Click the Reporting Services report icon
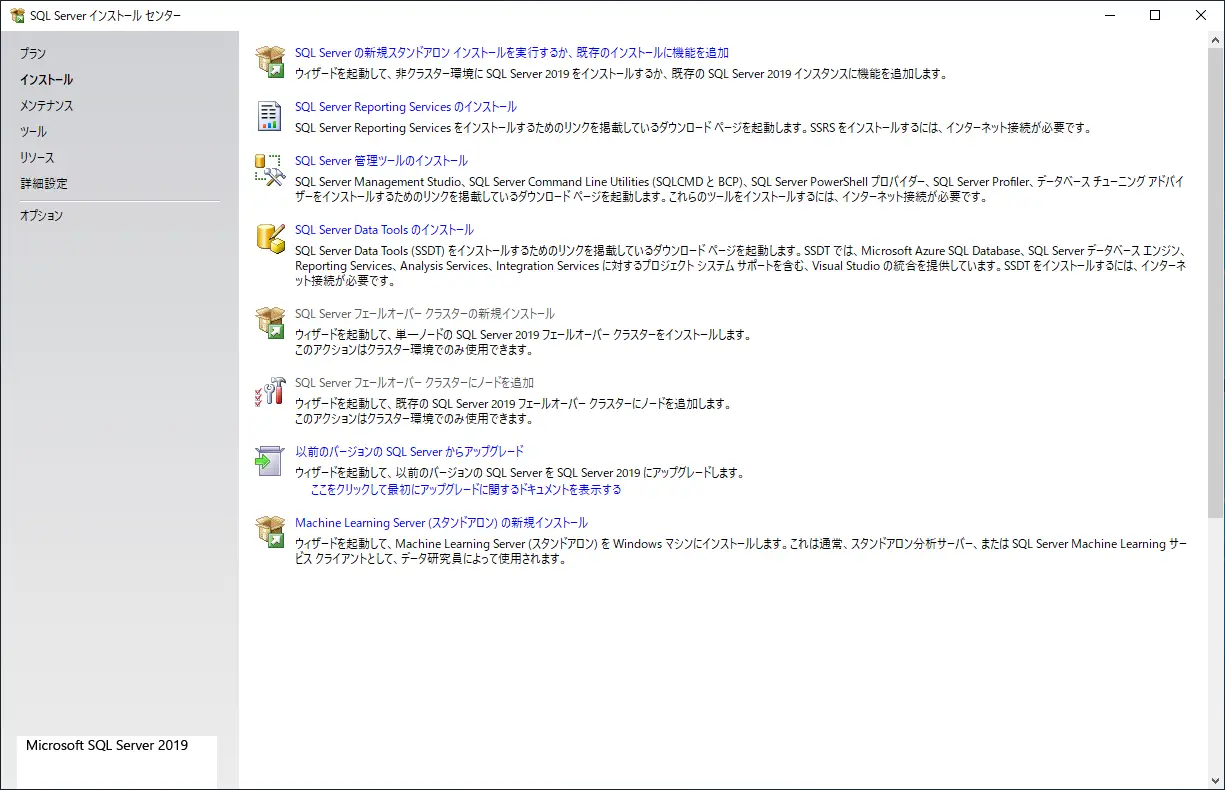The image size is (1225, 790). tap(269, 116)
